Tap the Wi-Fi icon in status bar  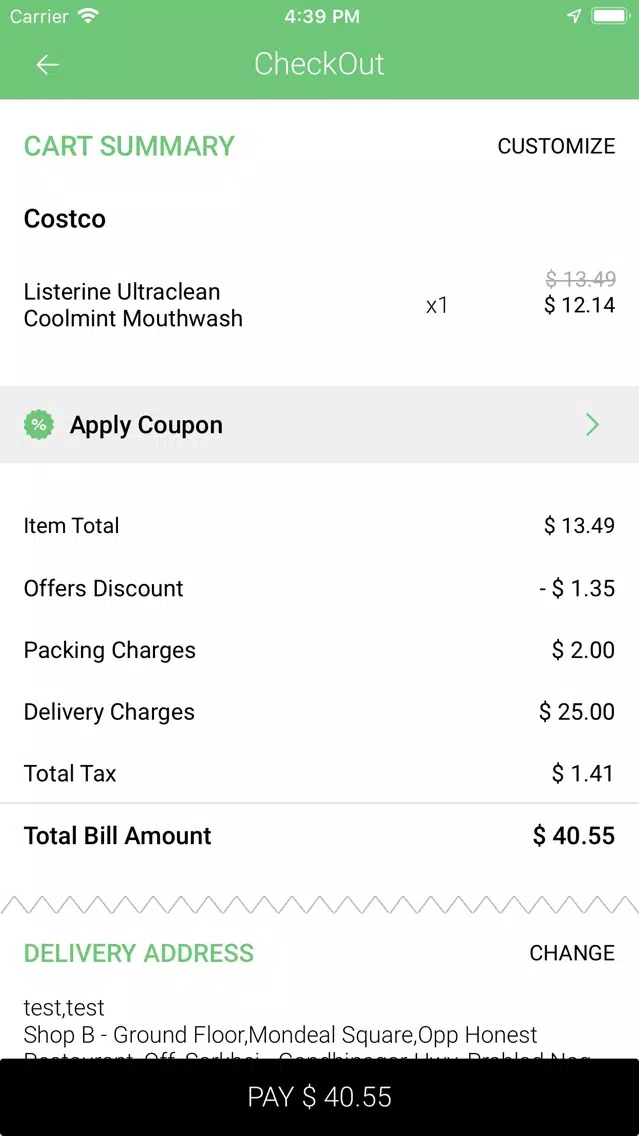point(88,16)
